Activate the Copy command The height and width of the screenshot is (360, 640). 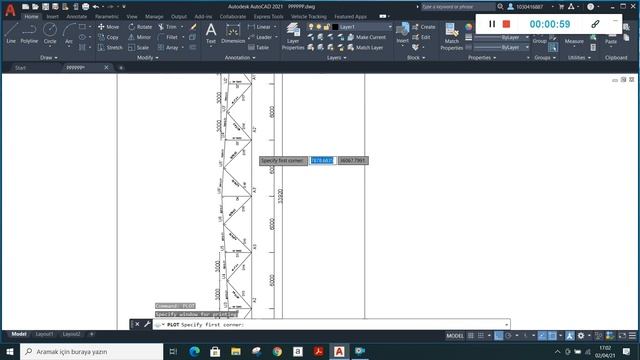(x=109, y=37)
